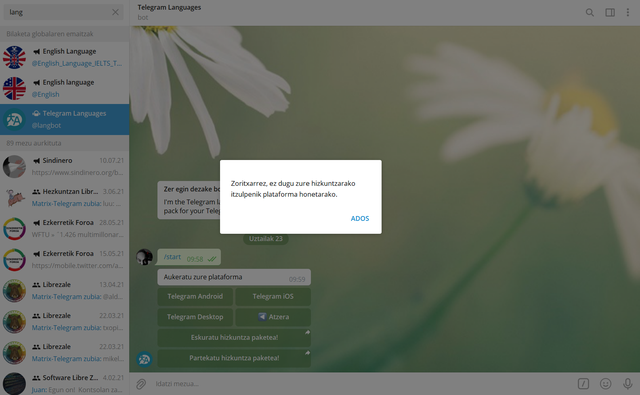Open Software Libre Z... group result
Screen dimensions: 640x395
(64, 382)
